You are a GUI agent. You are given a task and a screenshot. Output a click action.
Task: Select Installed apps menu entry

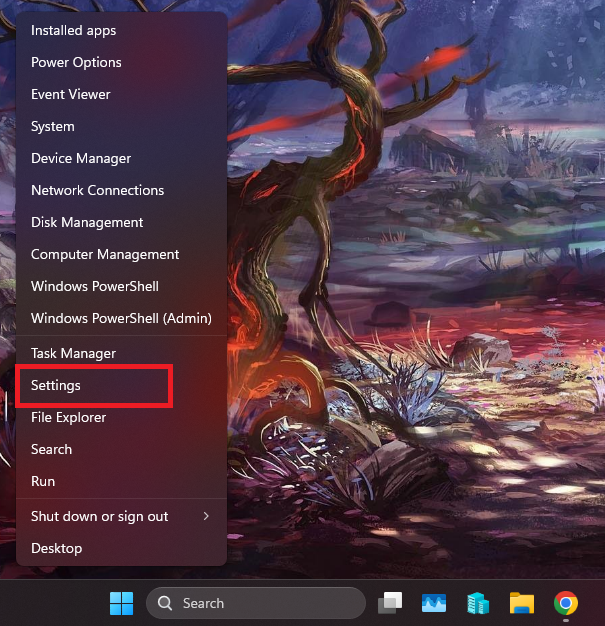[x=73, y=30]
